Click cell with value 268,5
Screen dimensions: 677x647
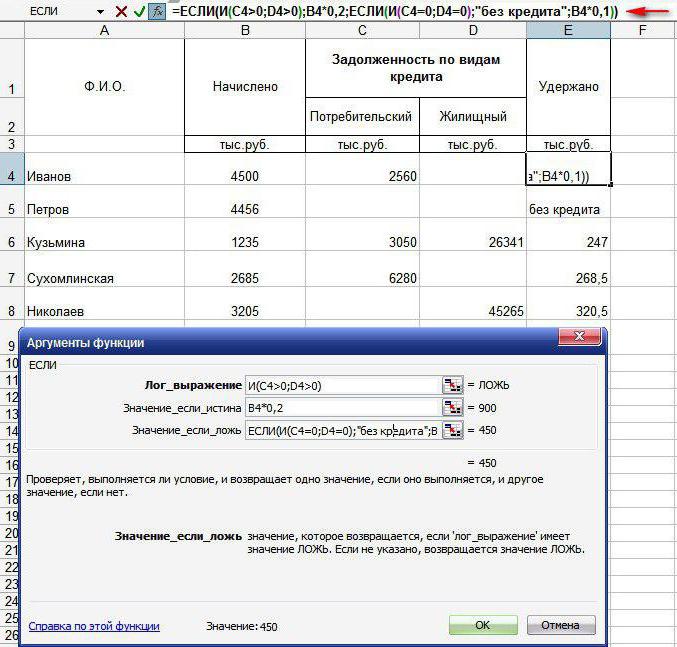pos(568,269)
